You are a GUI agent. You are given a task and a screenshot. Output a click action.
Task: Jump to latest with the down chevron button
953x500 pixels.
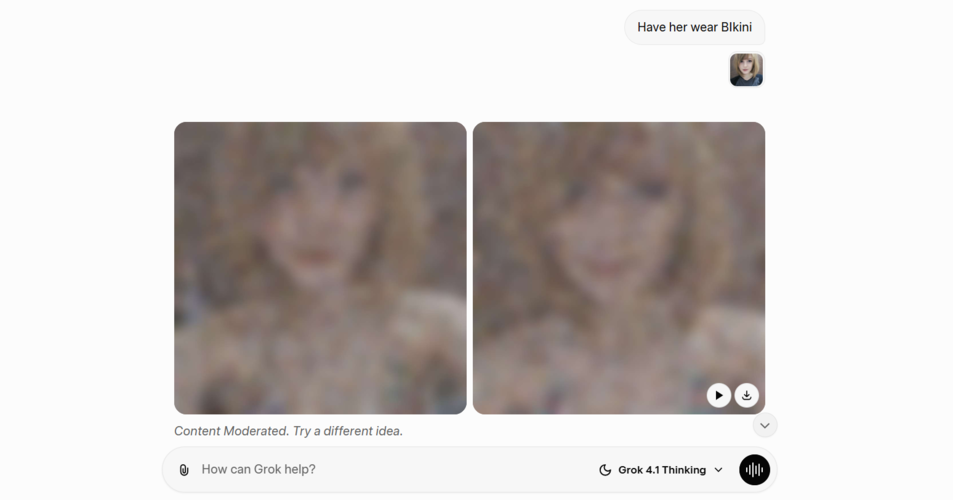[x=765, y=425]
